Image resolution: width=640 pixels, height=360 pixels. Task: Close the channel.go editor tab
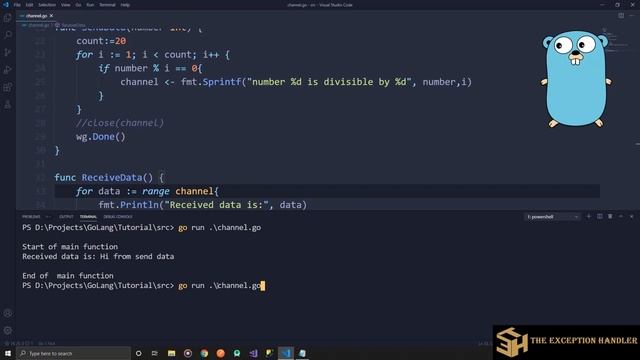coord(51,16)
